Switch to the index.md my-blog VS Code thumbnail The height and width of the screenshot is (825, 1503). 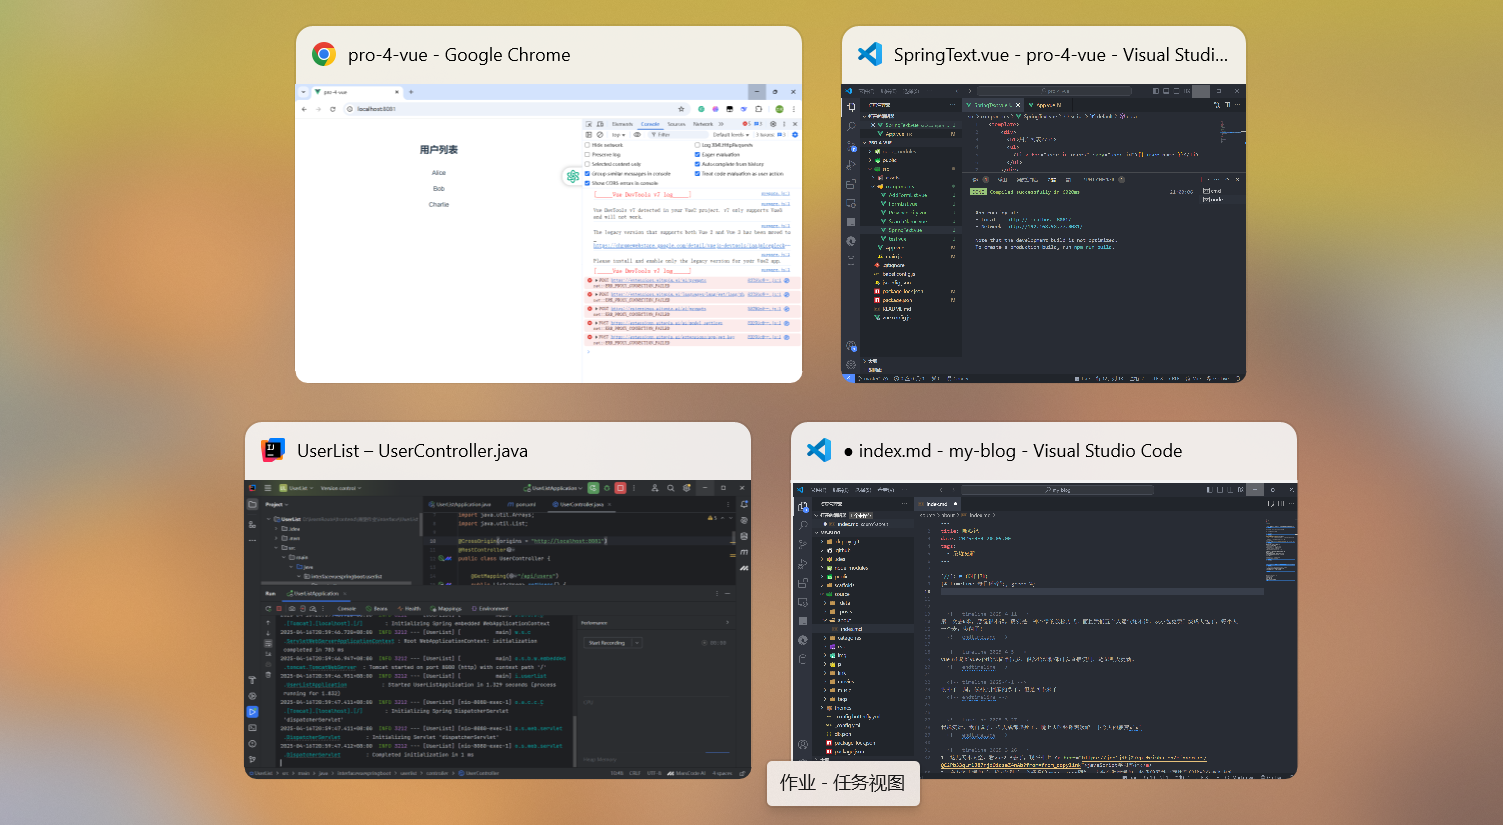[x=1044, y=630]
